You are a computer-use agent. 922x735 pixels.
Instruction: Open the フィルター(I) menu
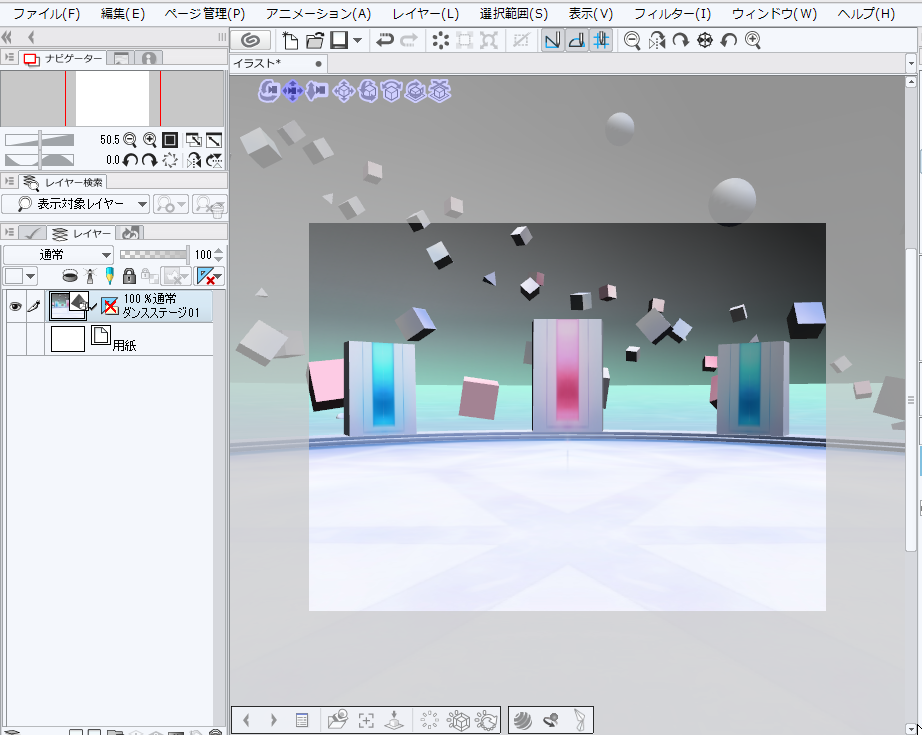point(672,14)
